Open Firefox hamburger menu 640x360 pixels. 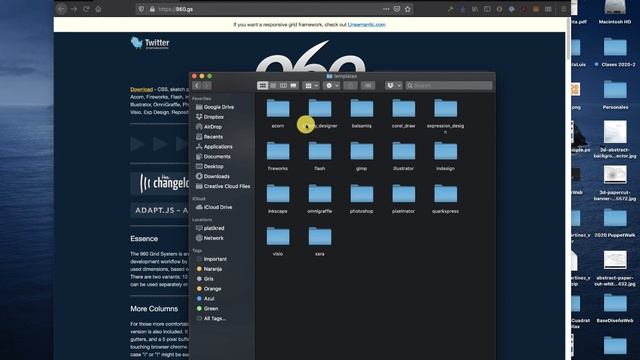tap(564, 9)
